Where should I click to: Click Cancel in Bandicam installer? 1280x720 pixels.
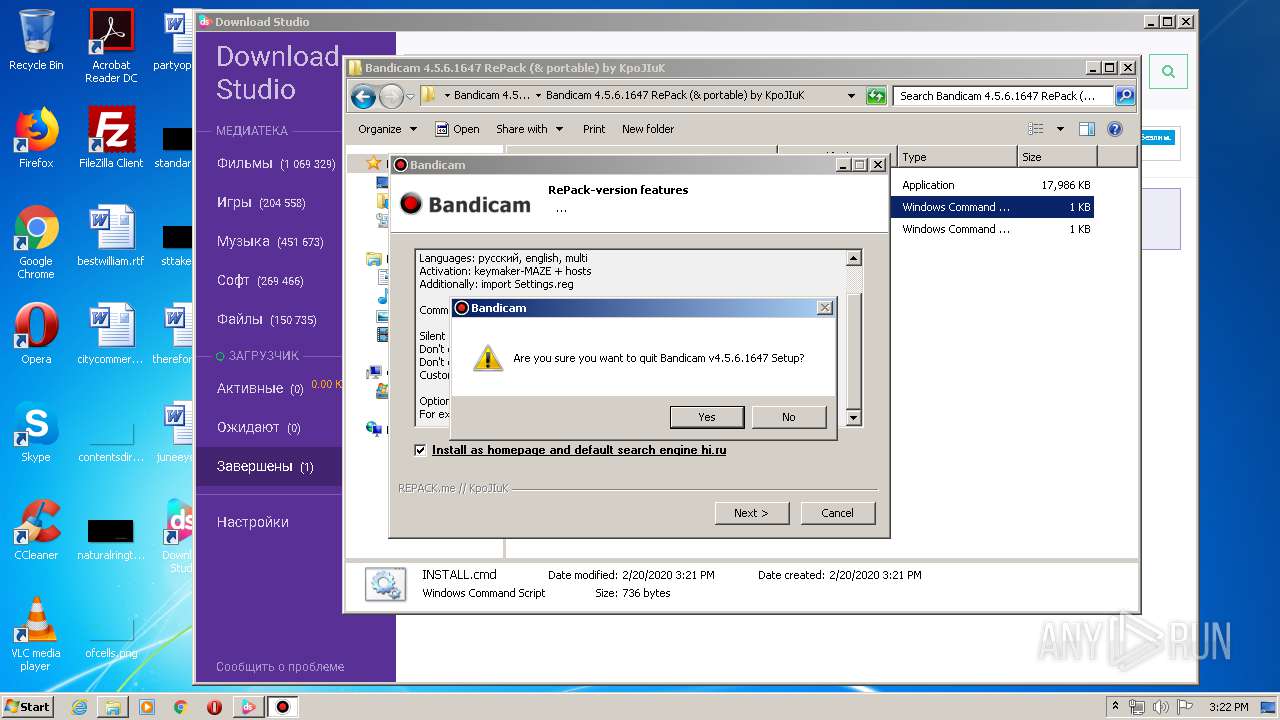click(838, 513)
